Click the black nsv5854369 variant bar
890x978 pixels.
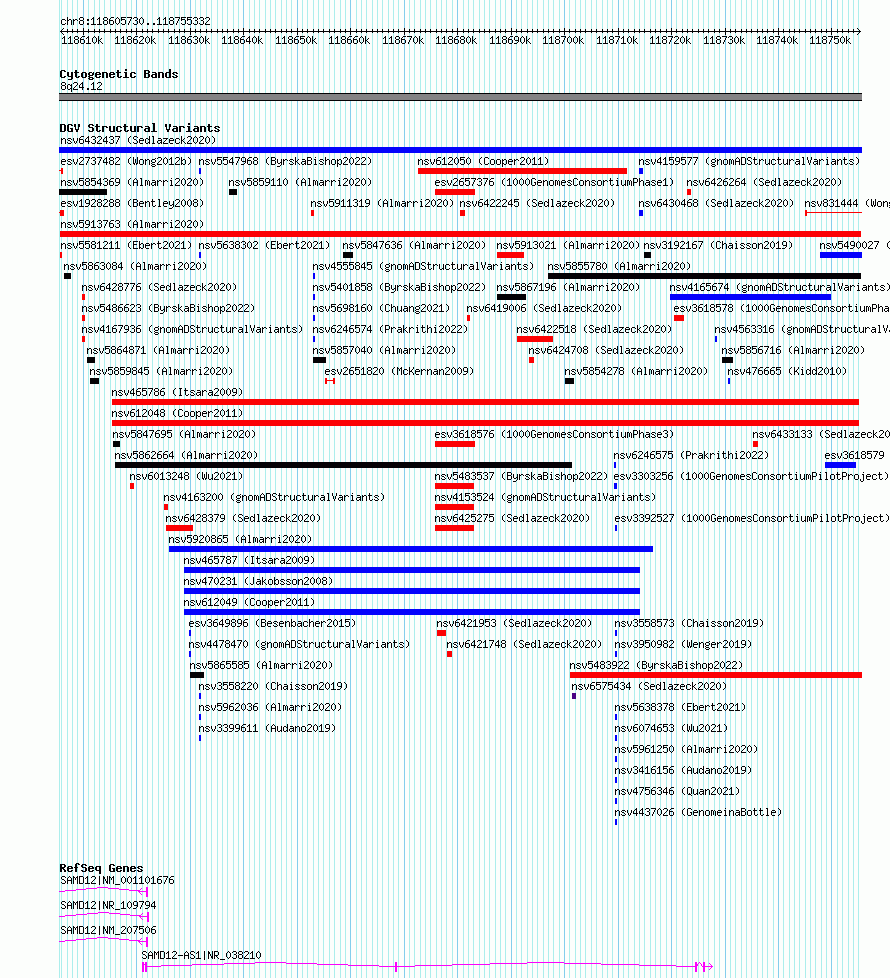pyautogui.click(x=83, y=192)
